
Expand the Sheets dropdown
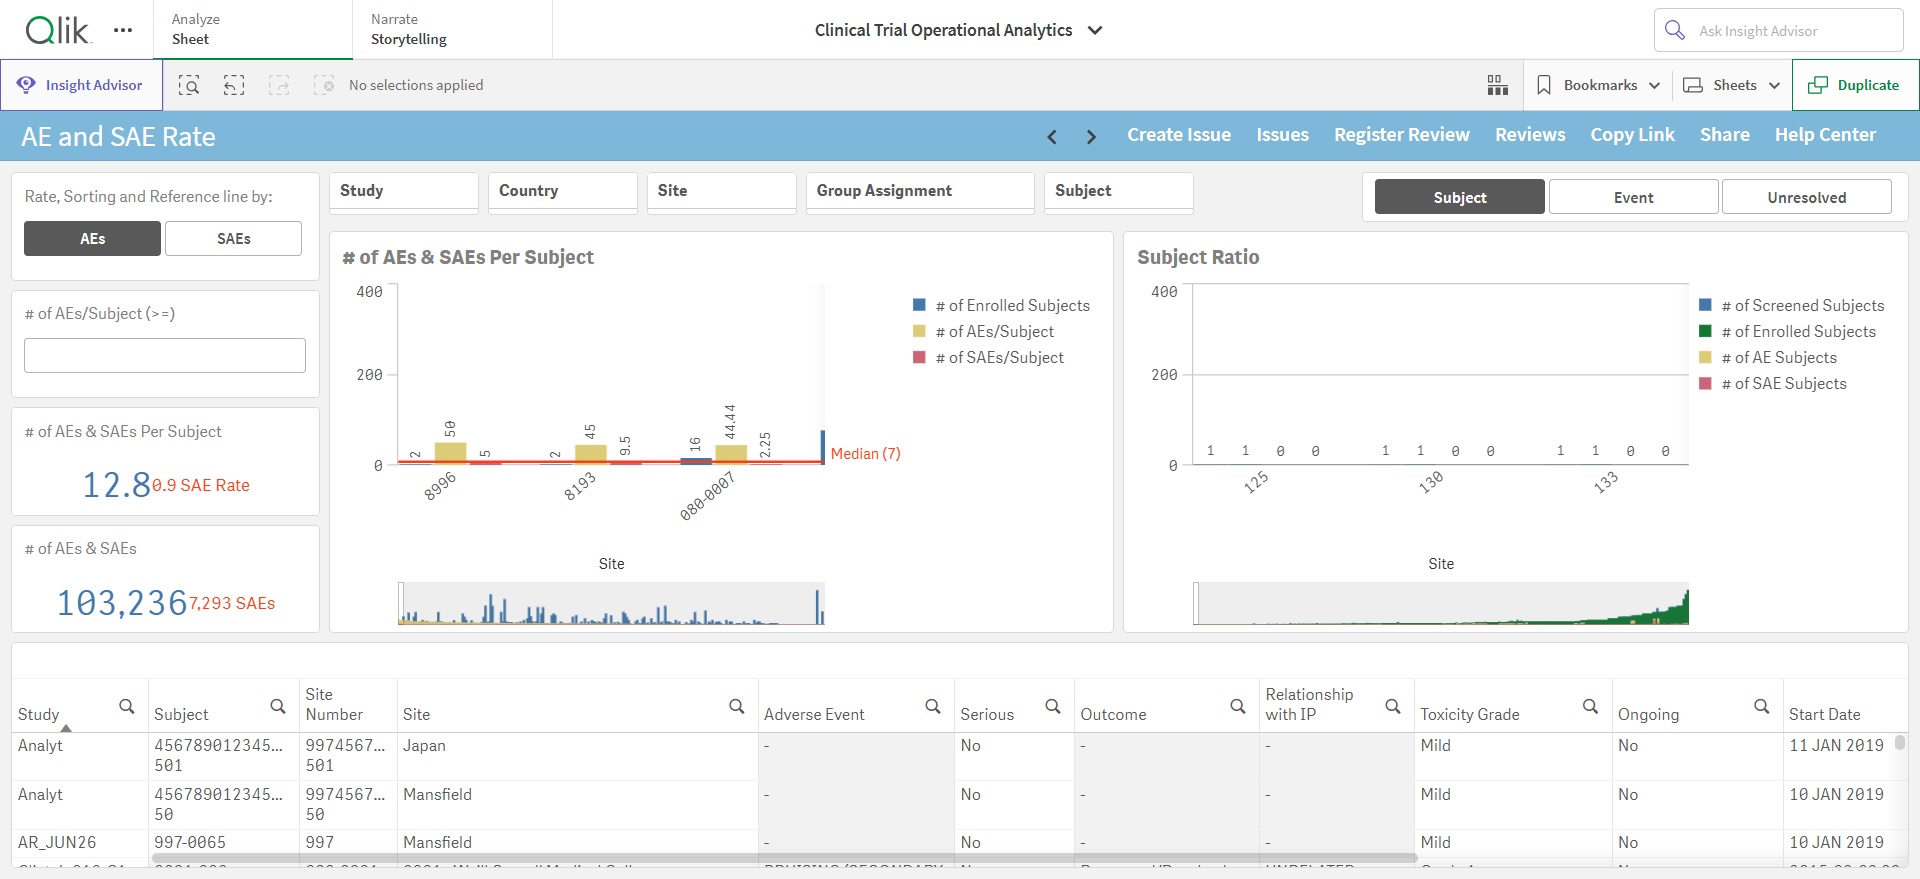[x=1732, y=85]
